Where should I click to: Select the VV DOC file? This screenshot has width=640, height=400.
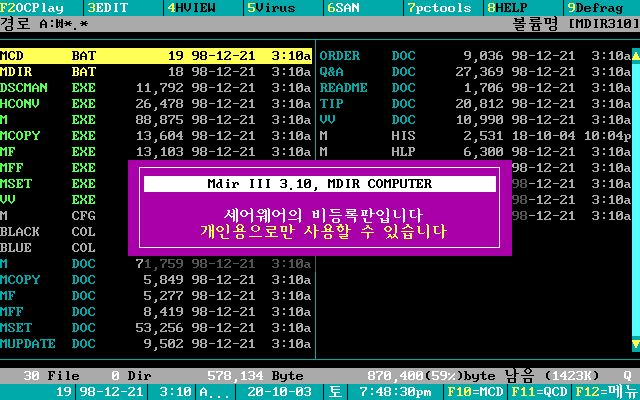point(476,120)
